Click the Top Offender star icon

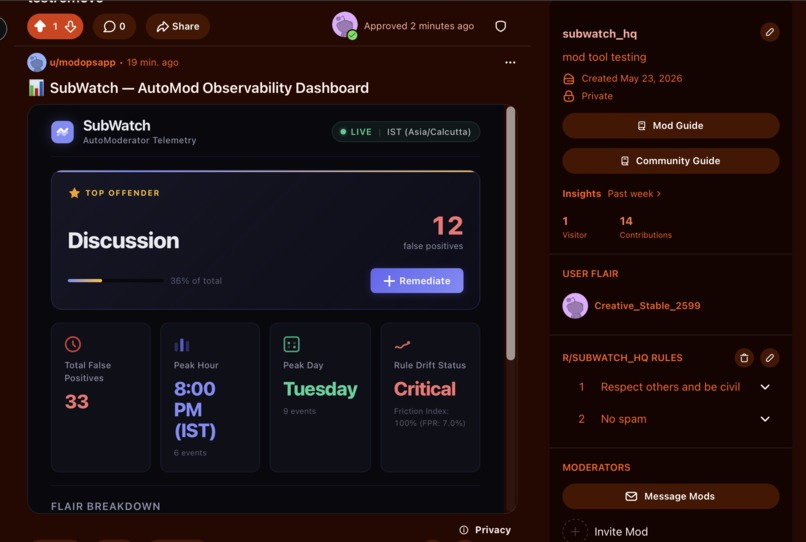tap(75, 193)
